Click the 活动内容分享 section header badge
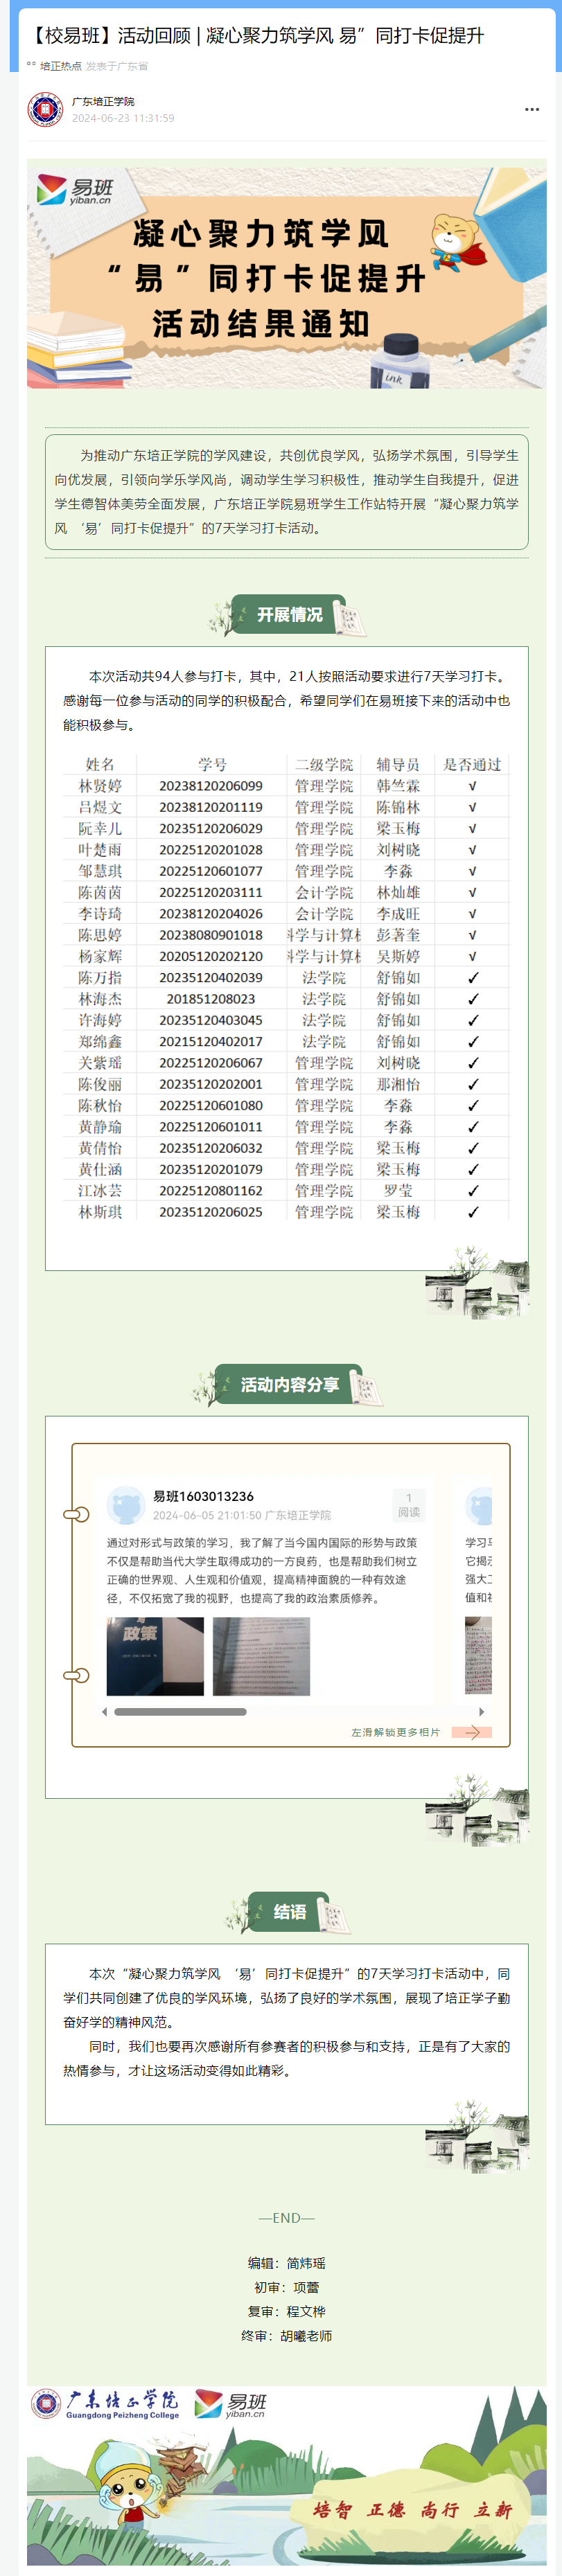 click(288, 1385)
